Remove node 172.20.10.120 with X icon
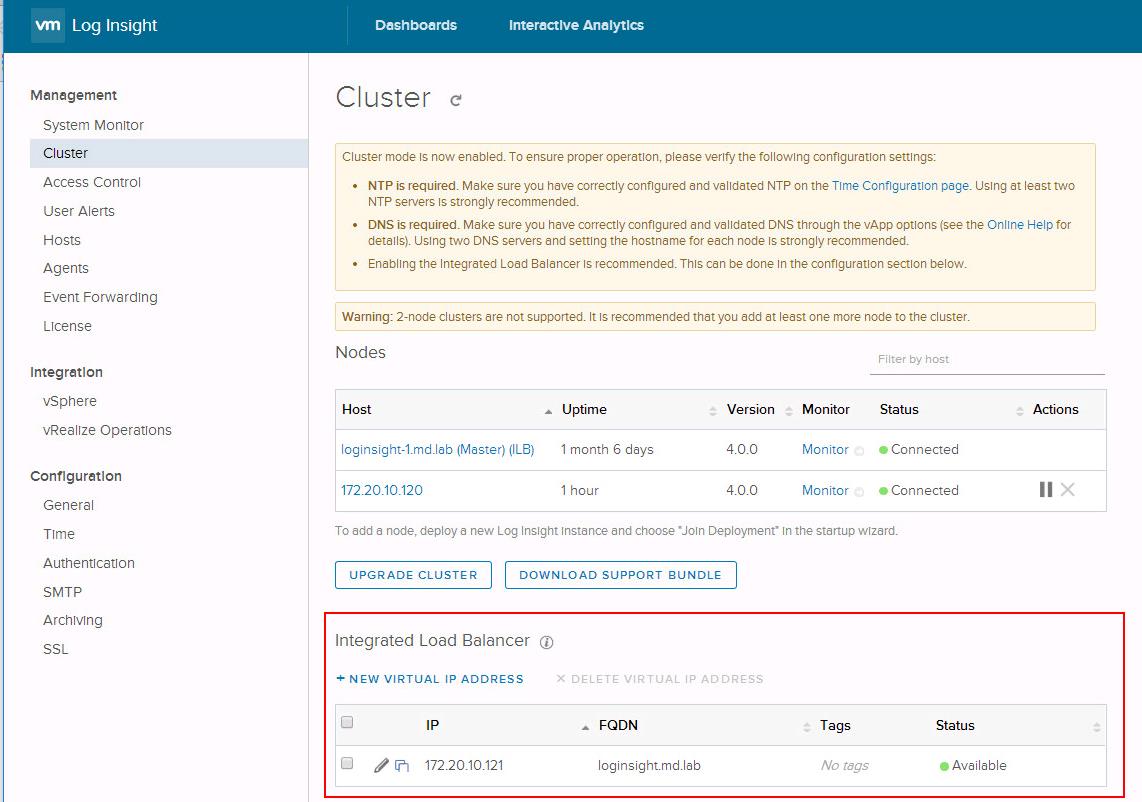The width and height of the screenshot is (1142, 802). point(1068,490)
